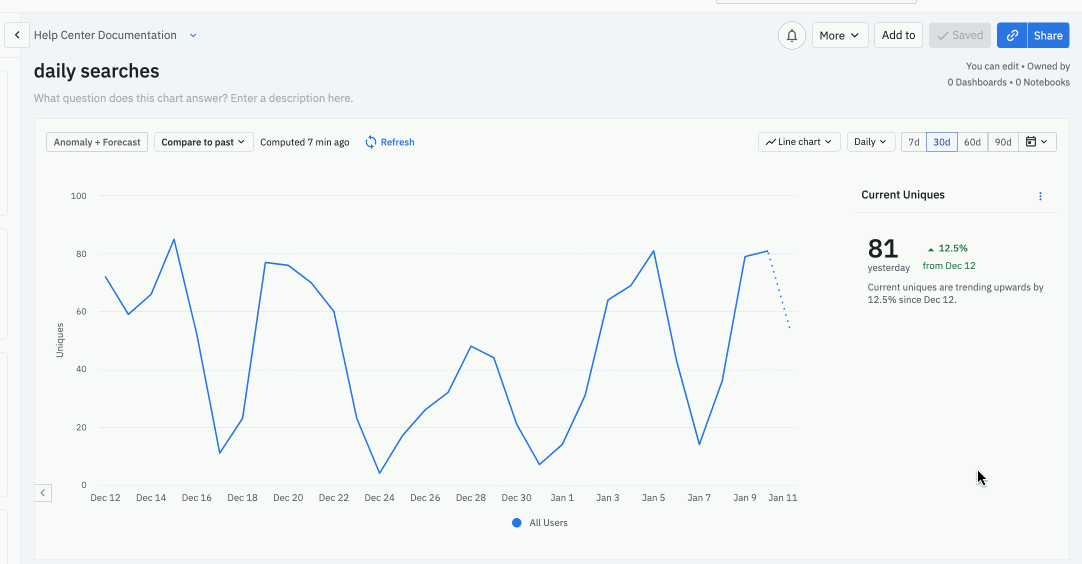Collapse the left panel arrow

[43, 492]
